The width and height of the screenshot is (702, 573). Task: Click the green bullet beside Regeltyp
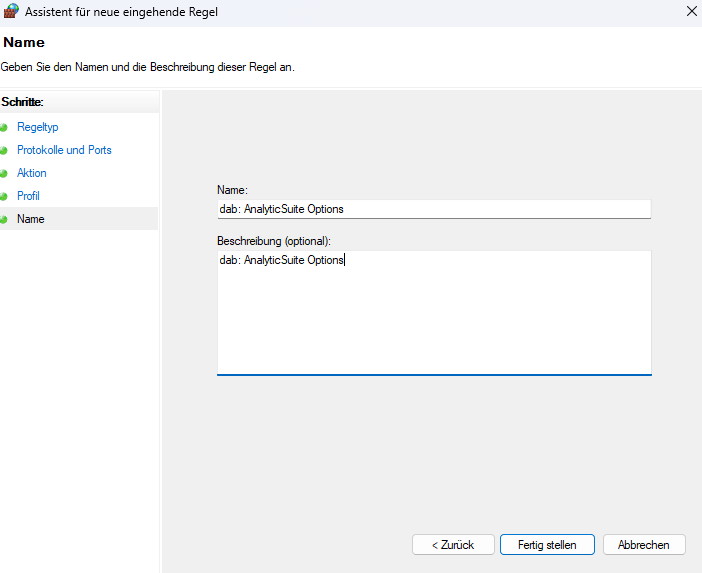click(x=4, y=128)
